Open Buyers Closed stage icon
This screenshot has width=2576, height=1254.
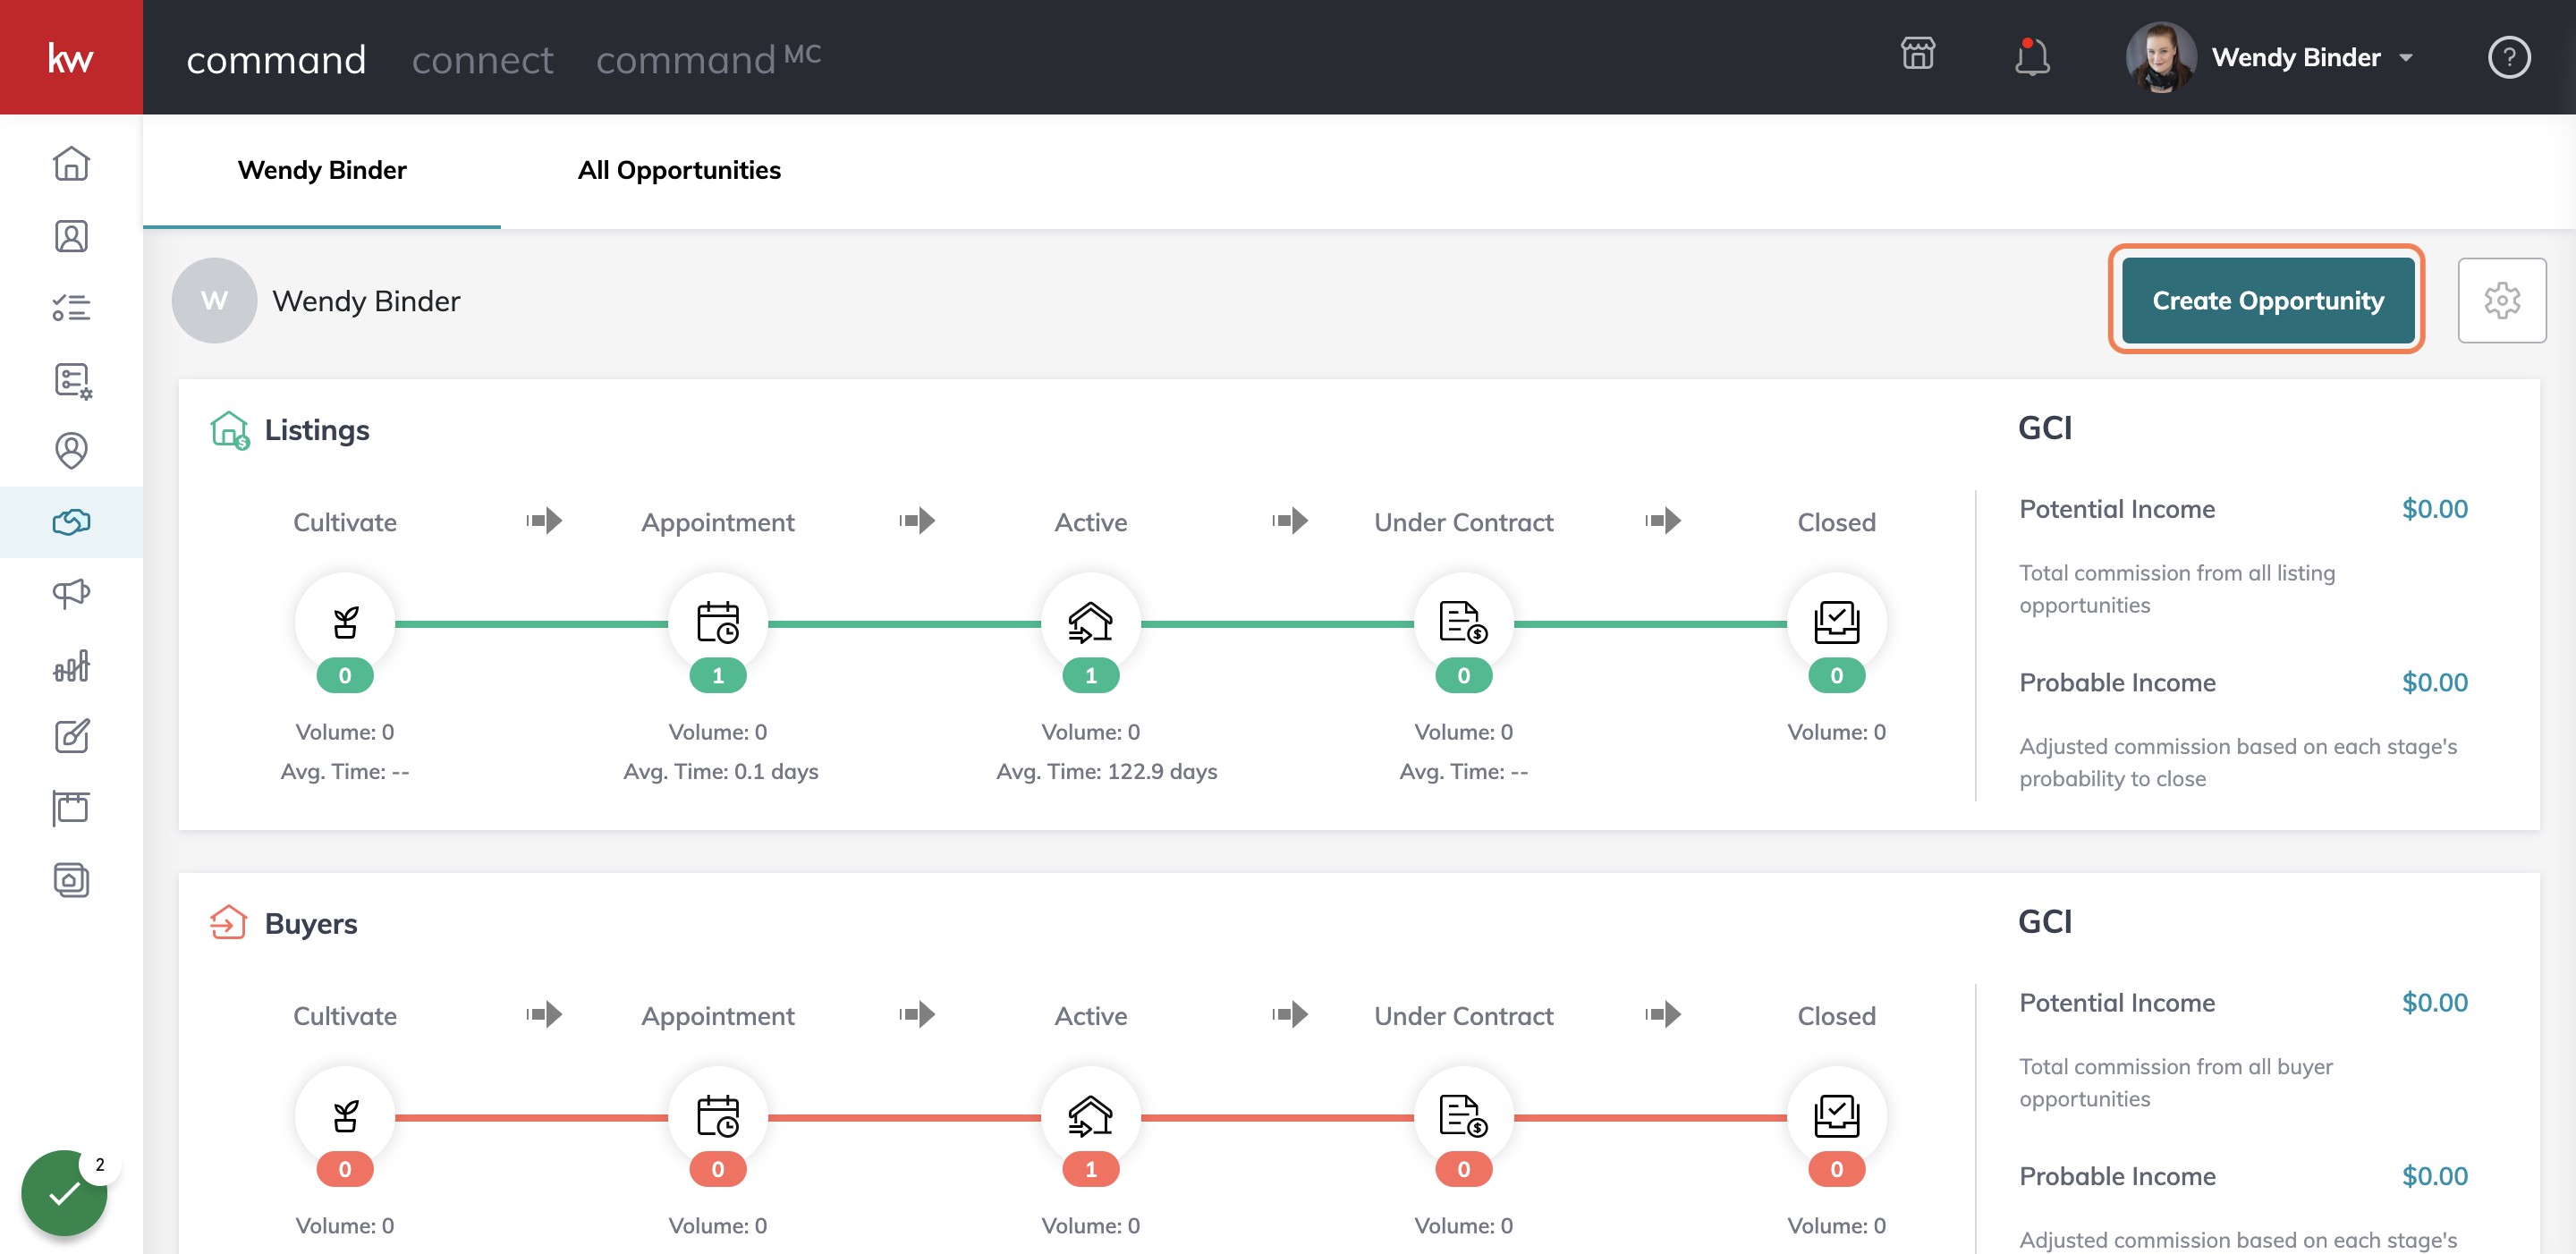(1836, 1116)
